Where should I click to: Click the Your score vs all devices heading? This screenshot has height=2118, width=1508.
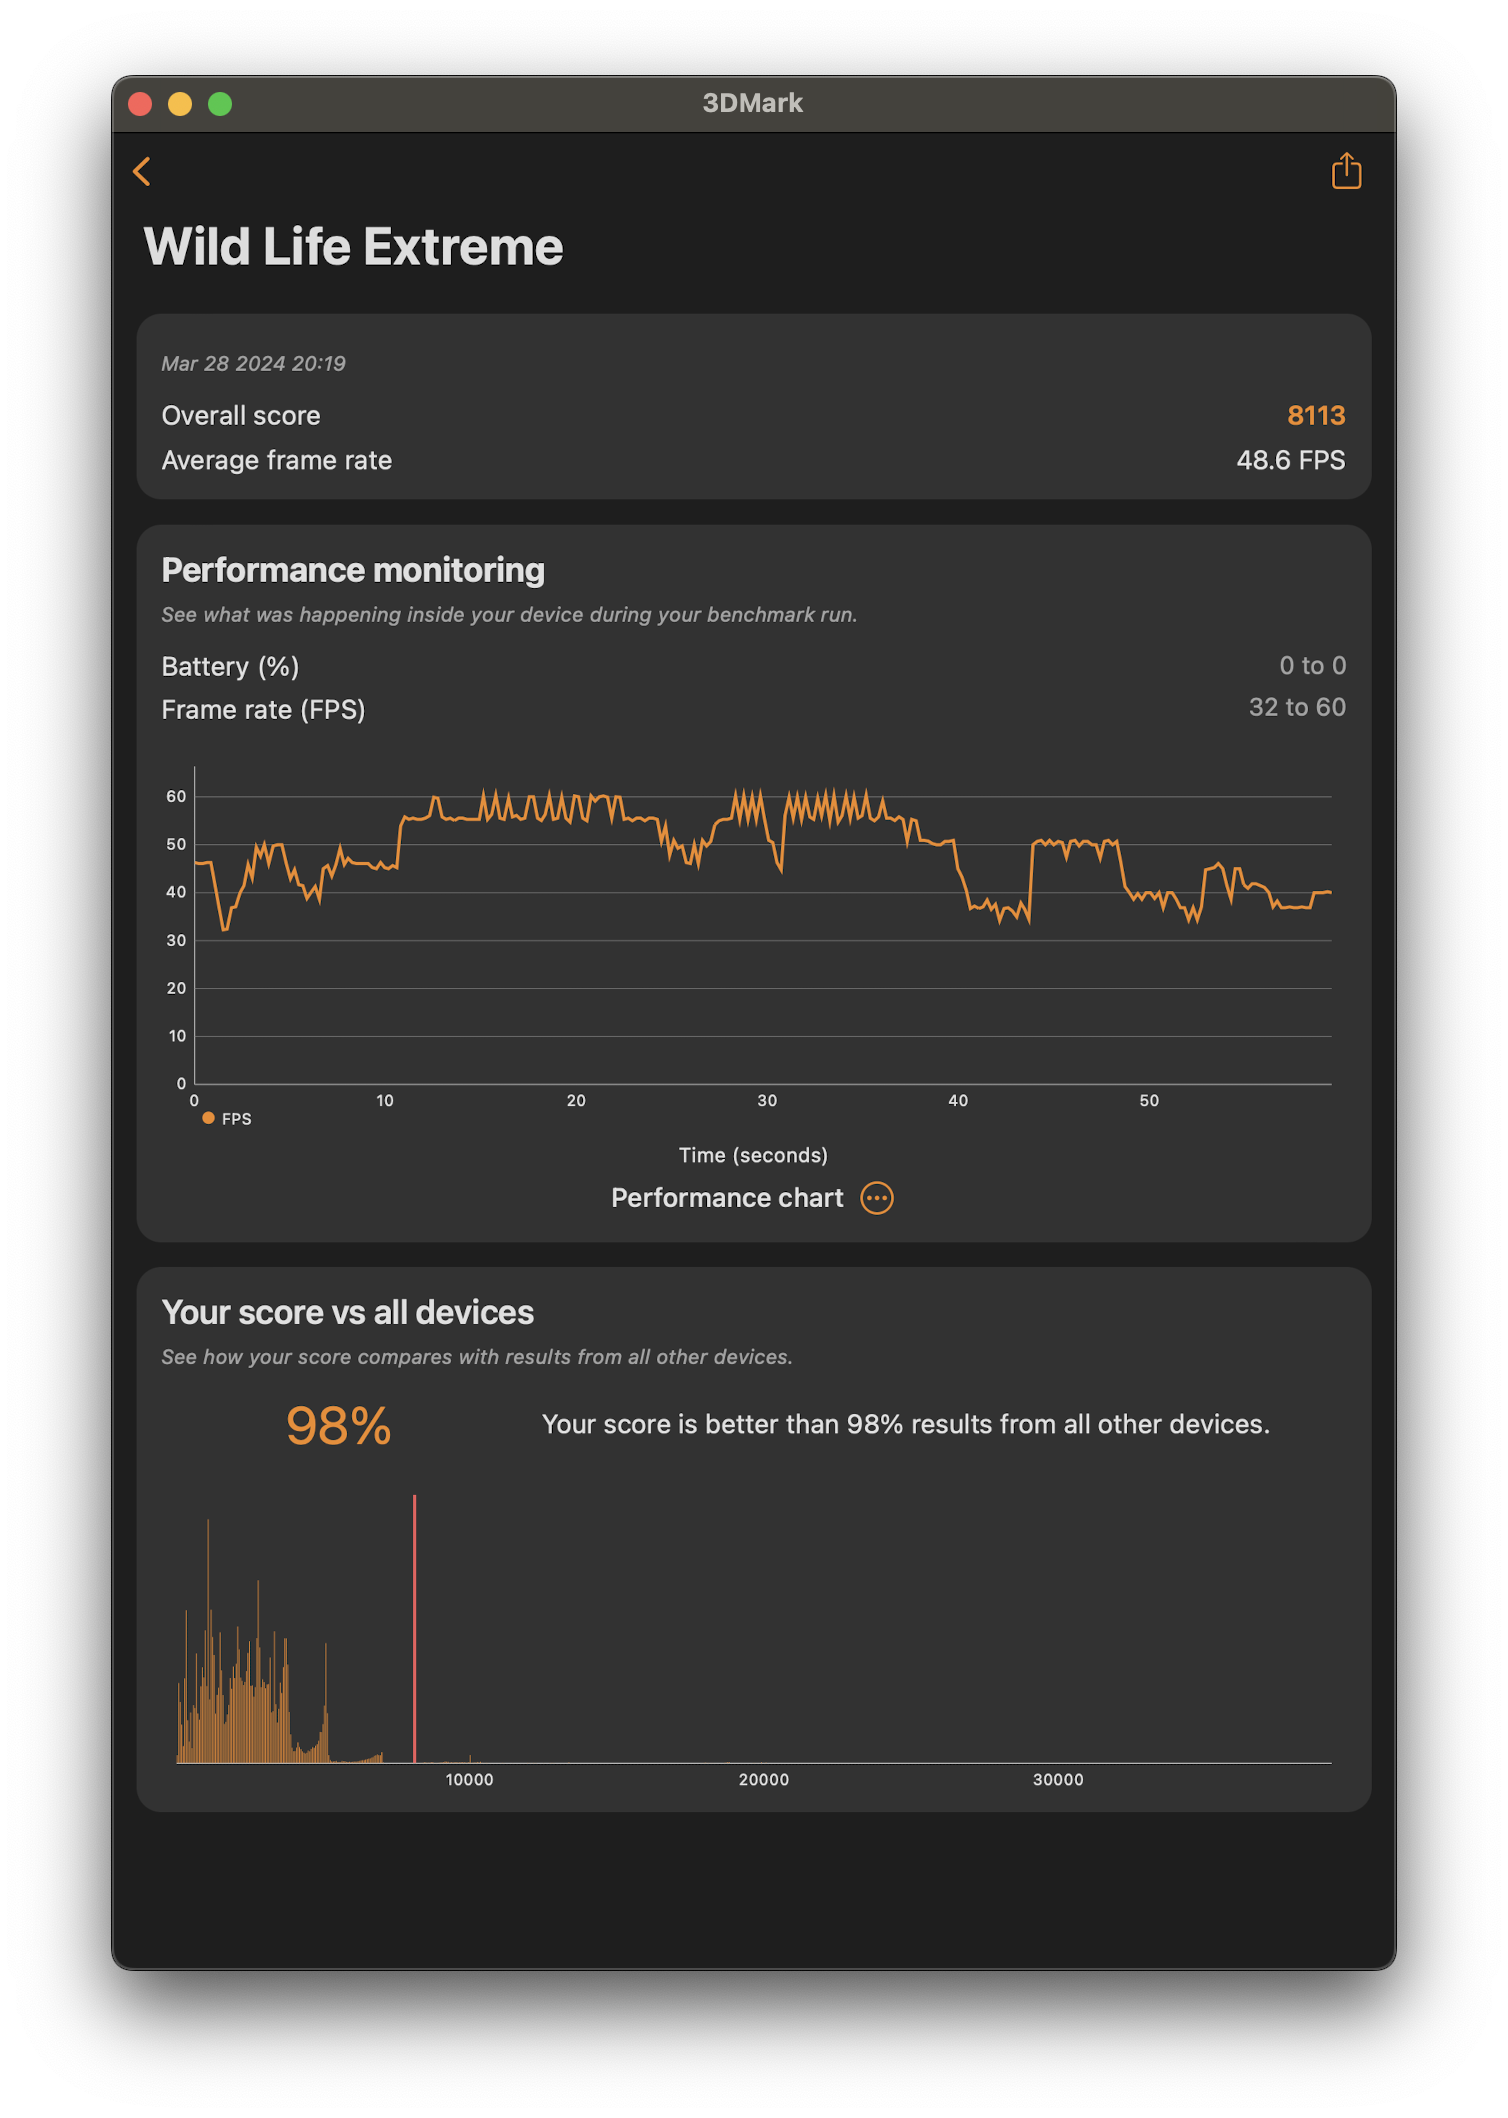coord(348,1312)
